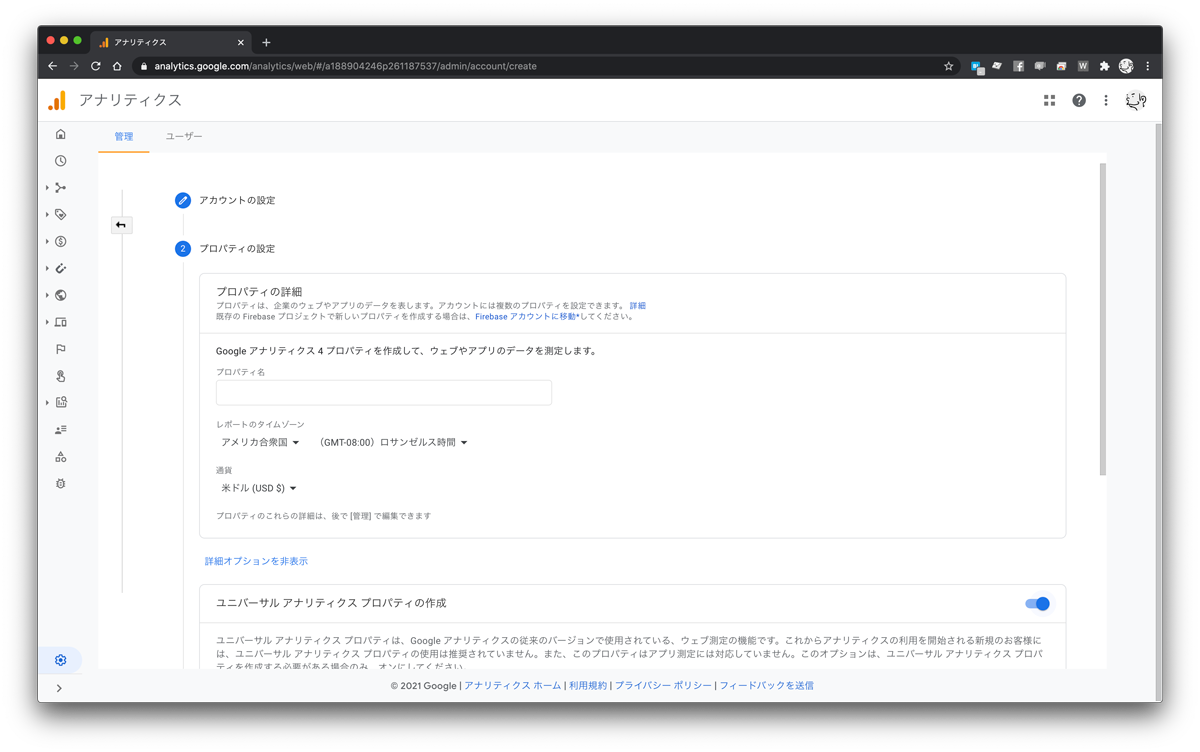Open the アメリカ合衆国 timezone country dropdown
This screenshot has height=752, width=1200.
point(261,441)
